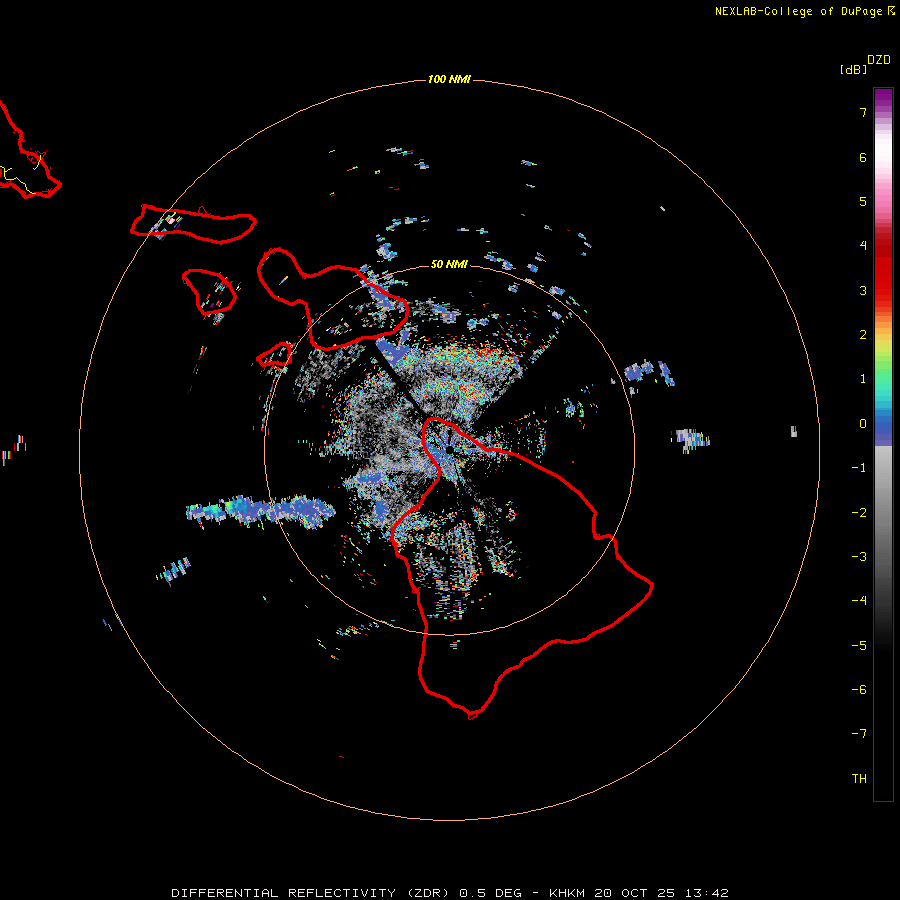Click the long blue echo band west of the radar

click(261, 510)
